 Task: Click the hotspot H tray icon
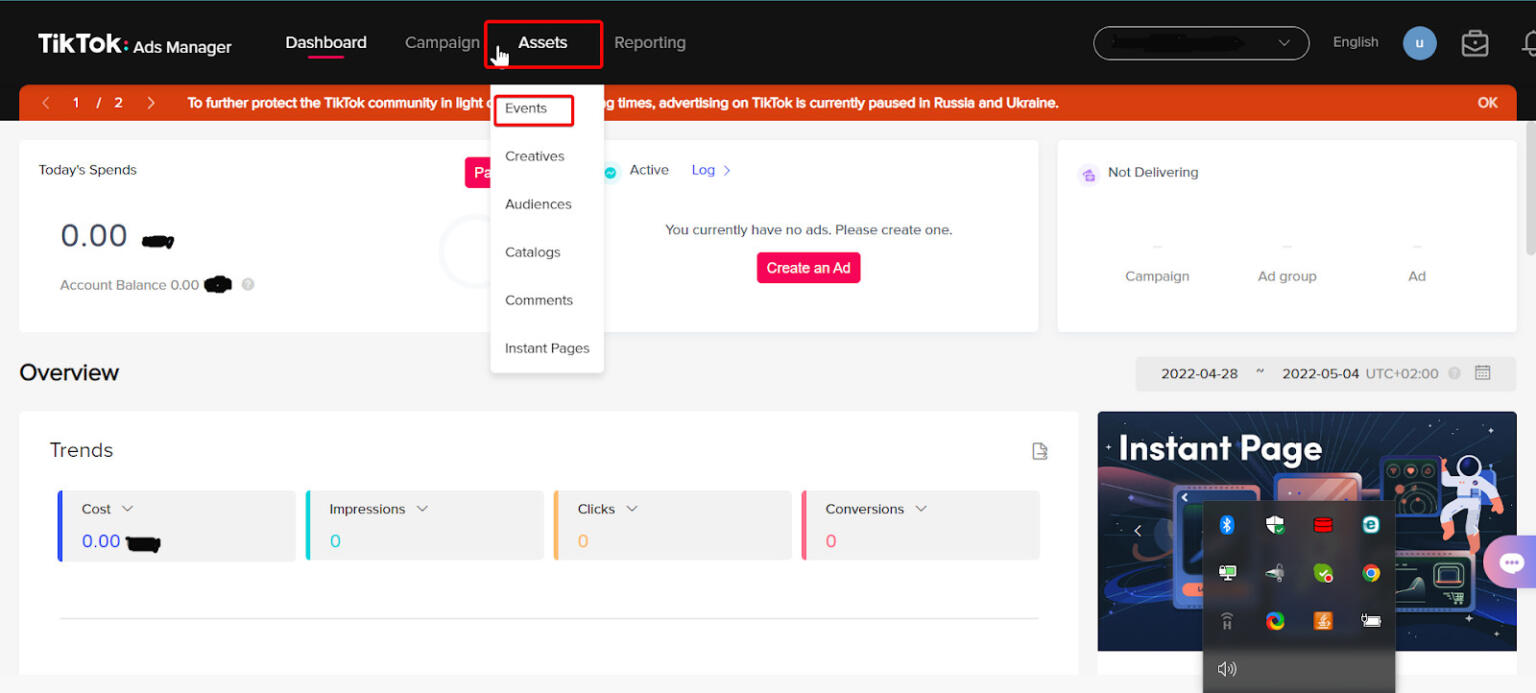click(1227, 621)
